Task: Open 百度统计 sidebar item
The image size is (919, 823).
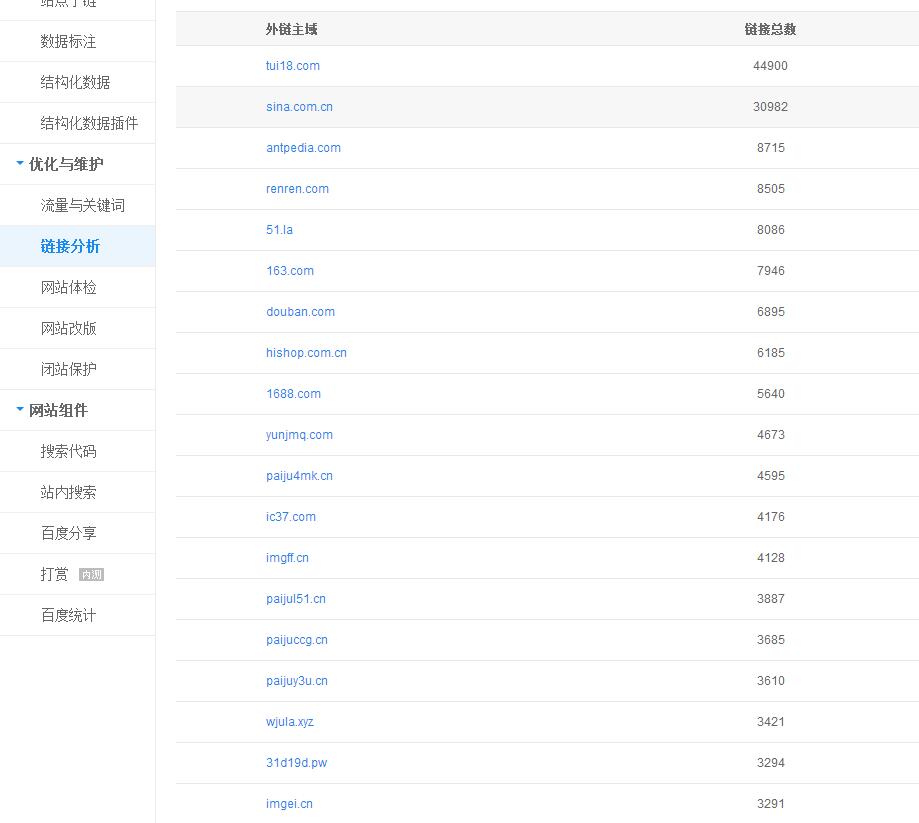Action: click(69, 615)
